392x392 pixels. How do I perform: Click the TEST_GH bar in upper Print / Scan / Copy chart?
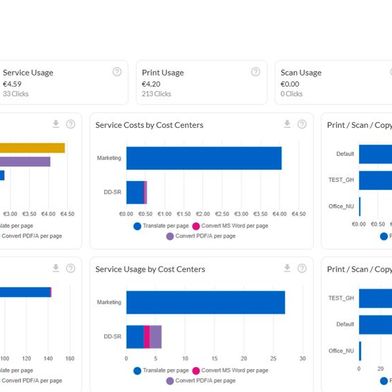[x=375, y=180]
